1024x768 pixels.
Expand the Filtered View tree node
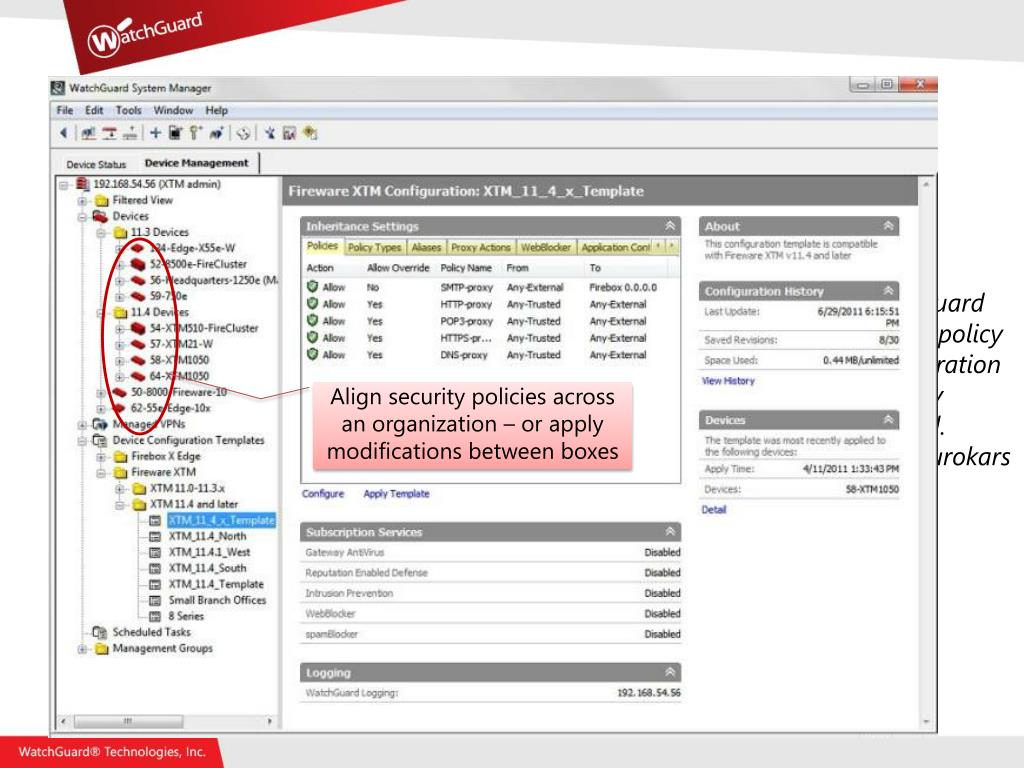pyautogui.click(x=82, y=201)
